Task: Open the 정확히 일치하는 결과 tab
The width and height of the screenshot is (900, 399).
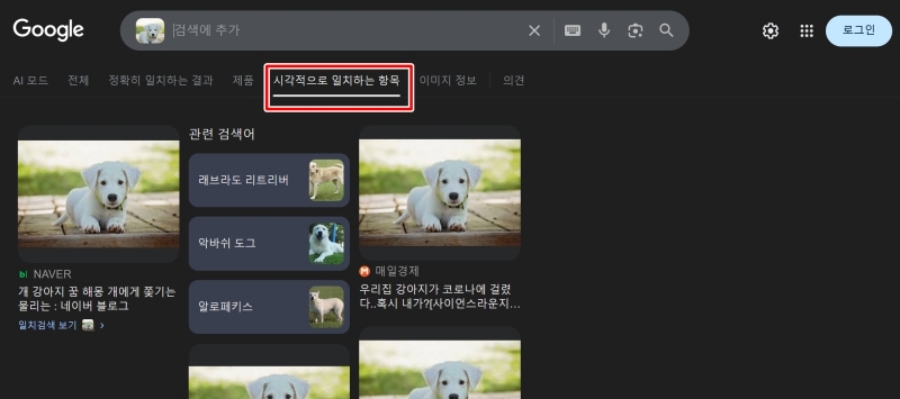Action: pyautogui.click(x=161, y=80)
